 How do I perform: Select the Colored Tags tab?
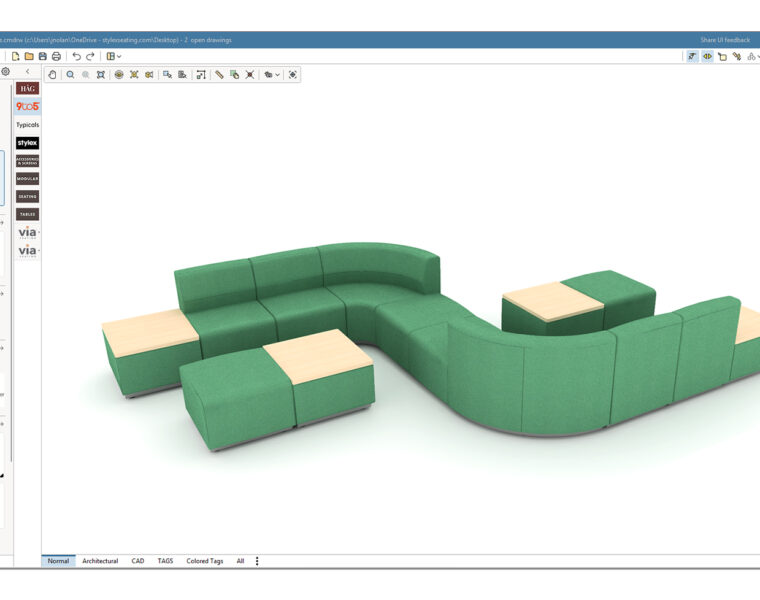[x=205, y=561]
